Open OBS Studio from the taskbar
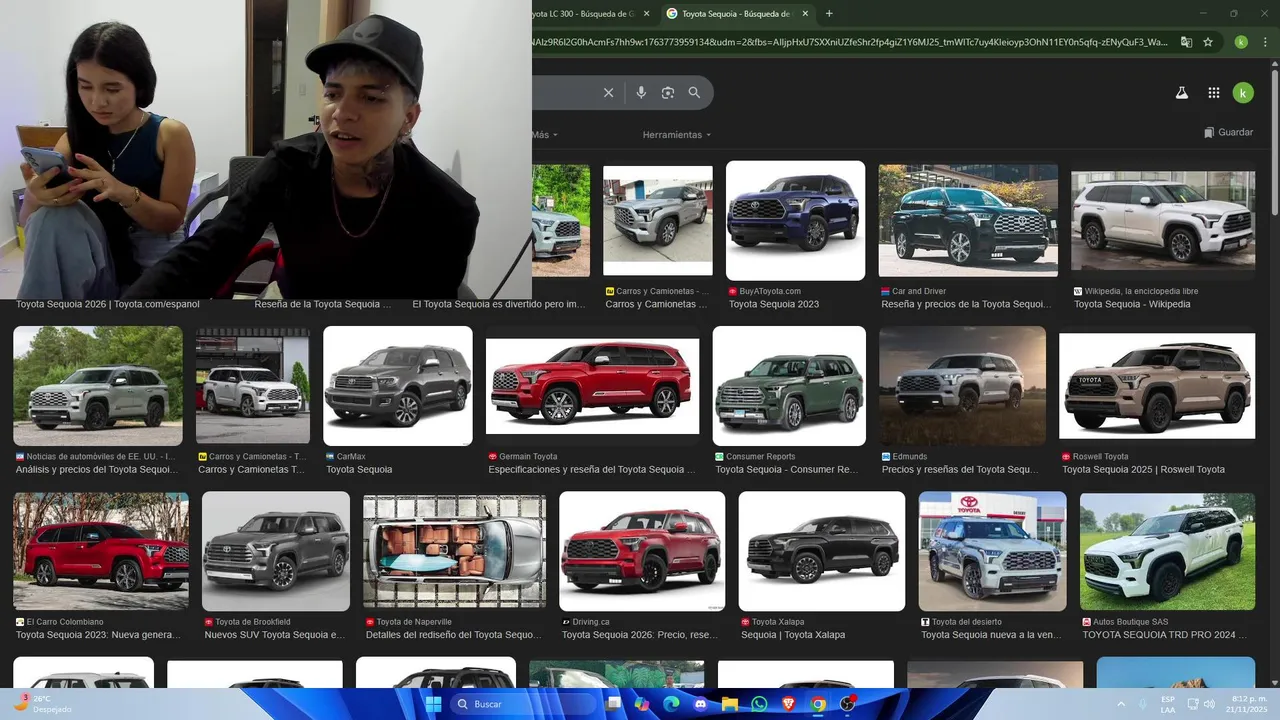The width and height of the screenshot is (1280, 720). [x=848, y=704]
